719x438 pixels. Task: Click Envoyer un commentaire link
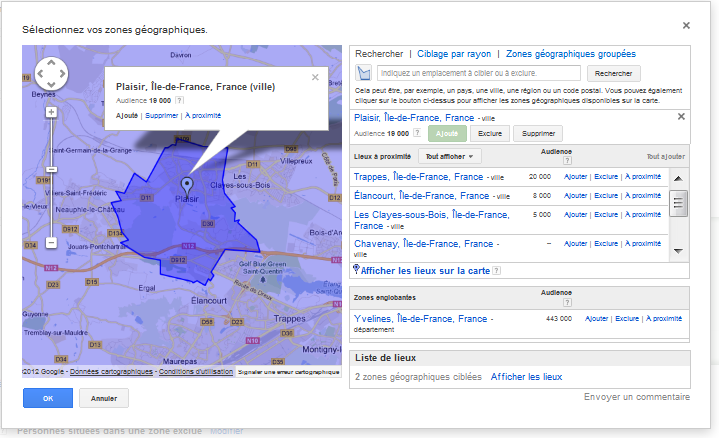[636, 397]
